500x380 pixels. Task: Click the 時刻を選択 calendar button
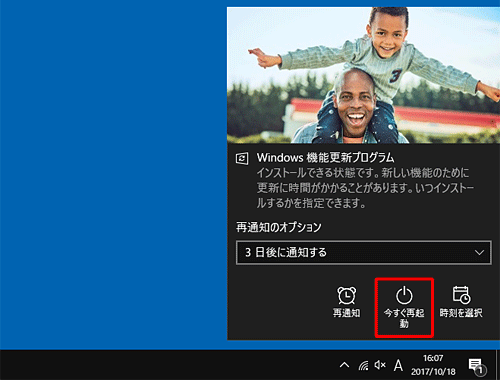click(x=461, y=302)
